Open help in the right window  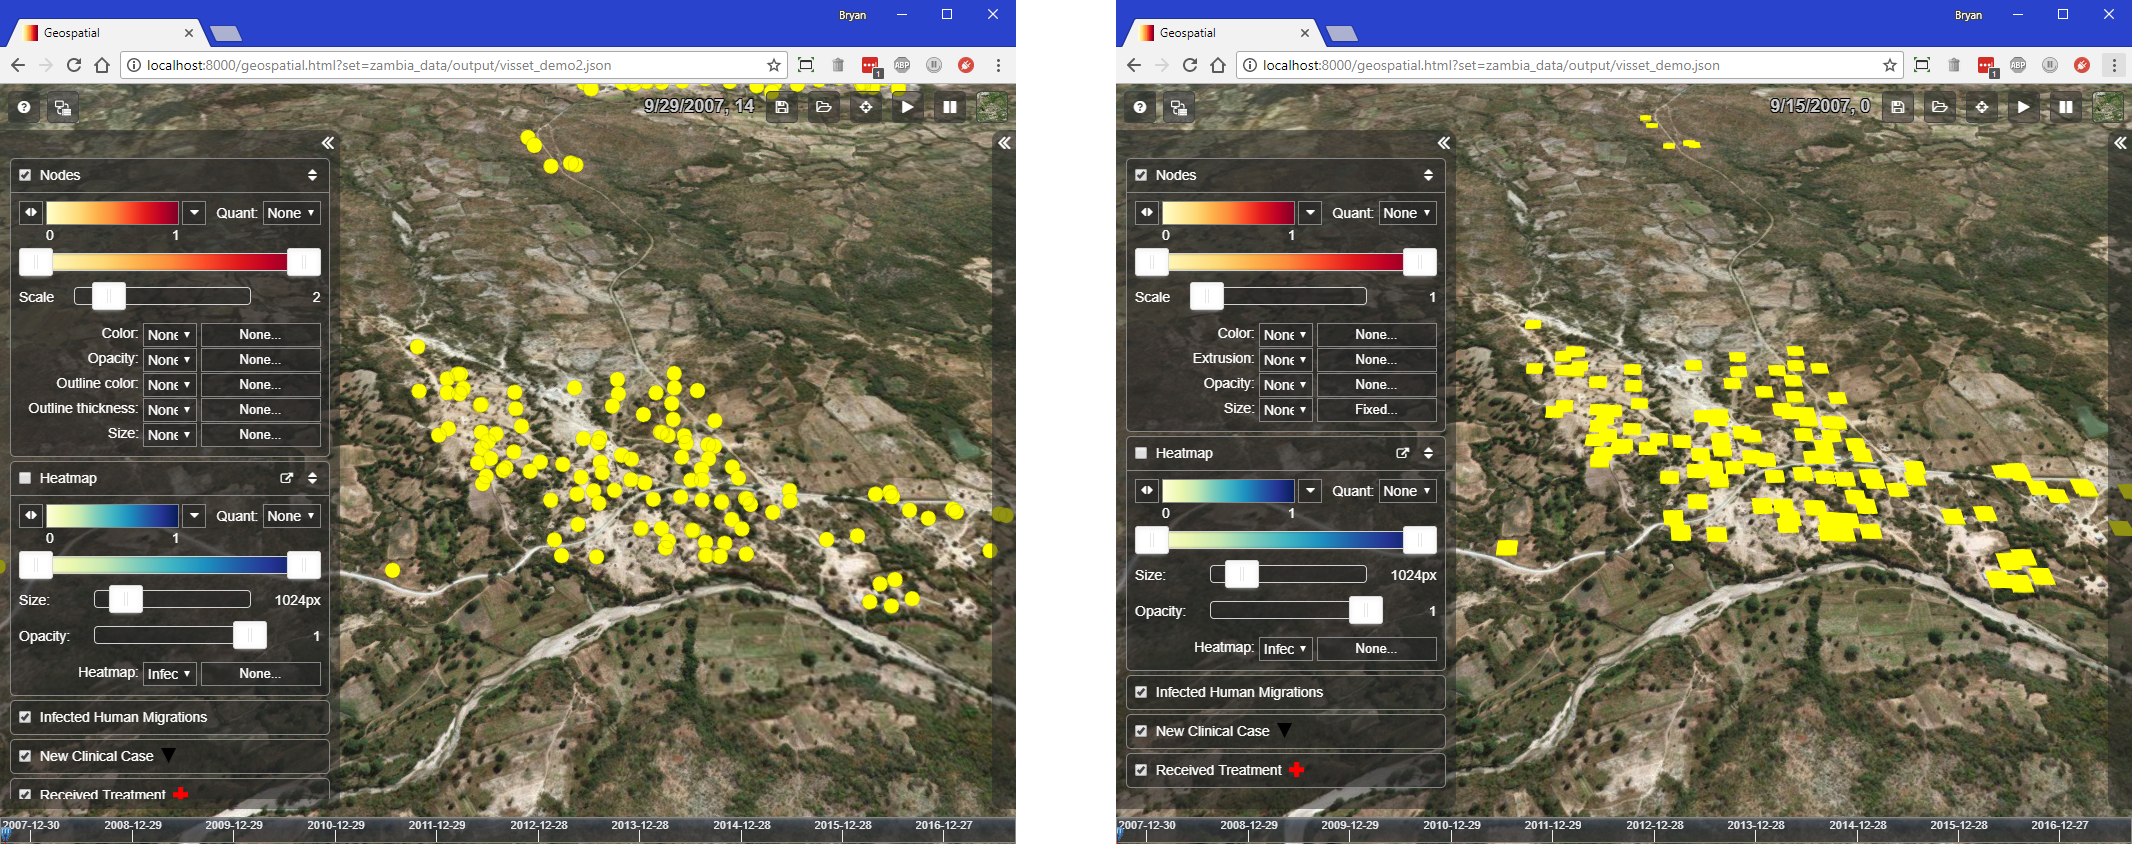1140,107
